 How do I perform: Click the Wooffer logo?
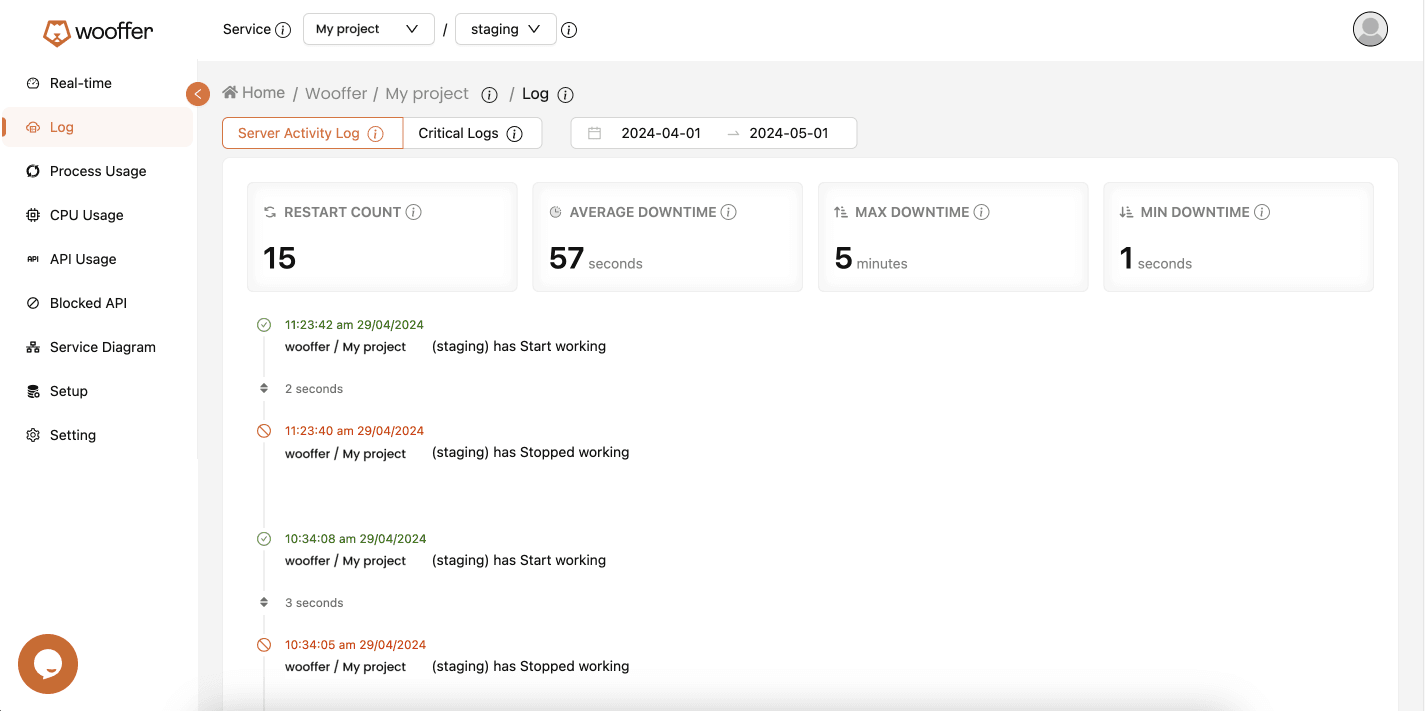98,32
